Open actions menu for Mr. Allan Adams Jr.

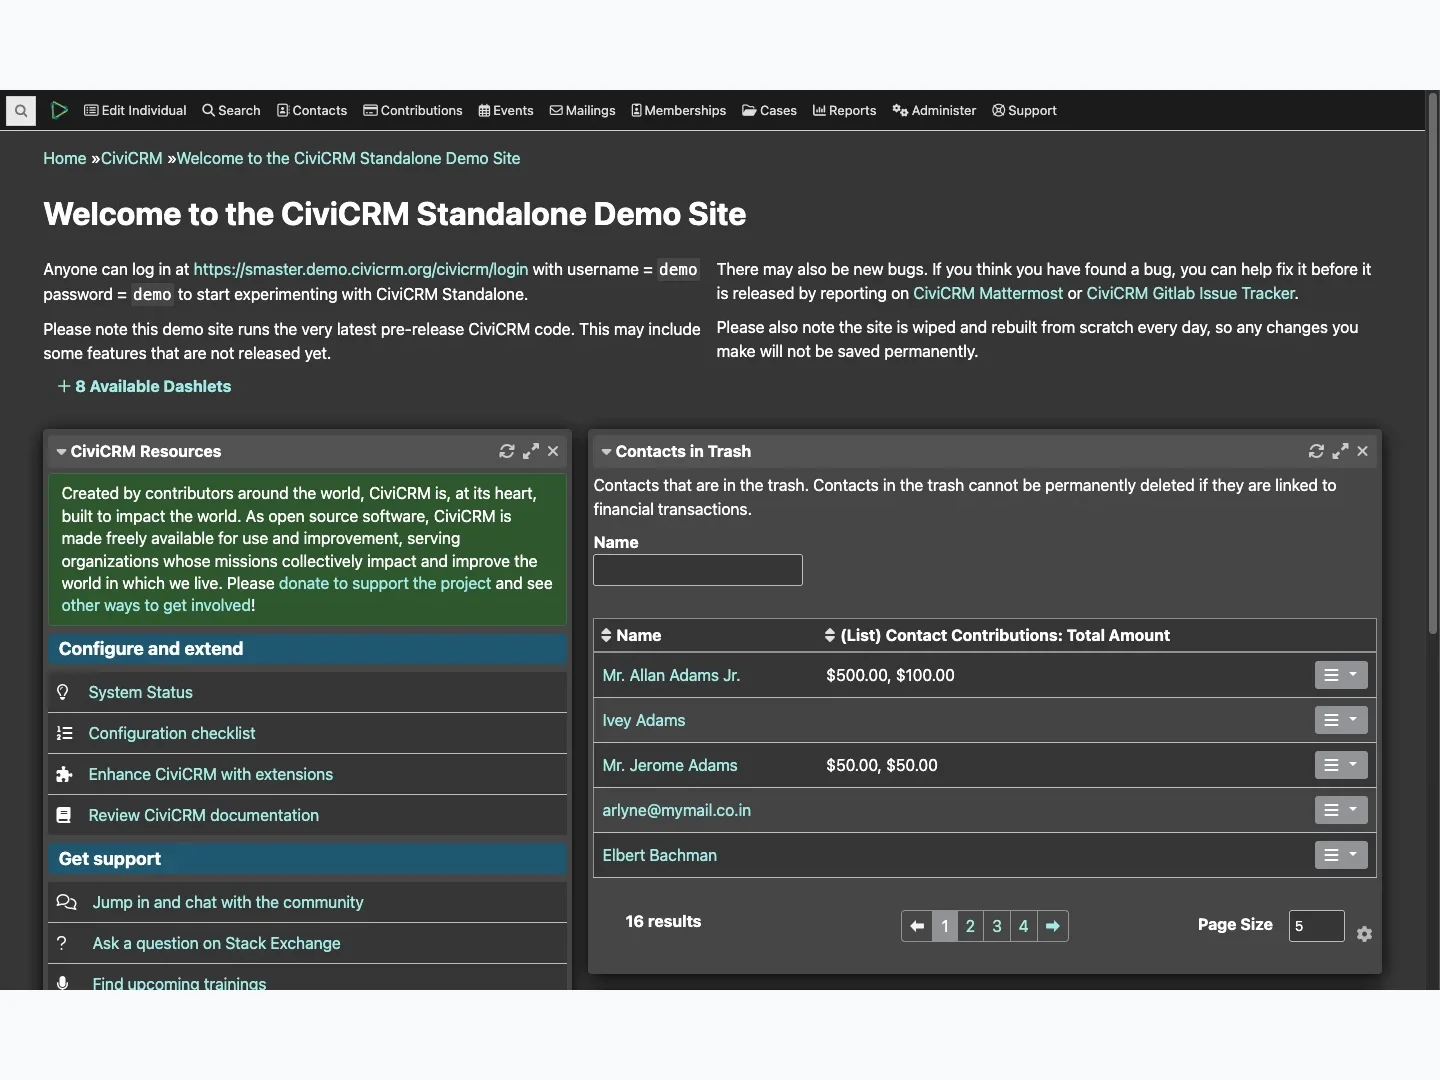[x=1341, y=675]
